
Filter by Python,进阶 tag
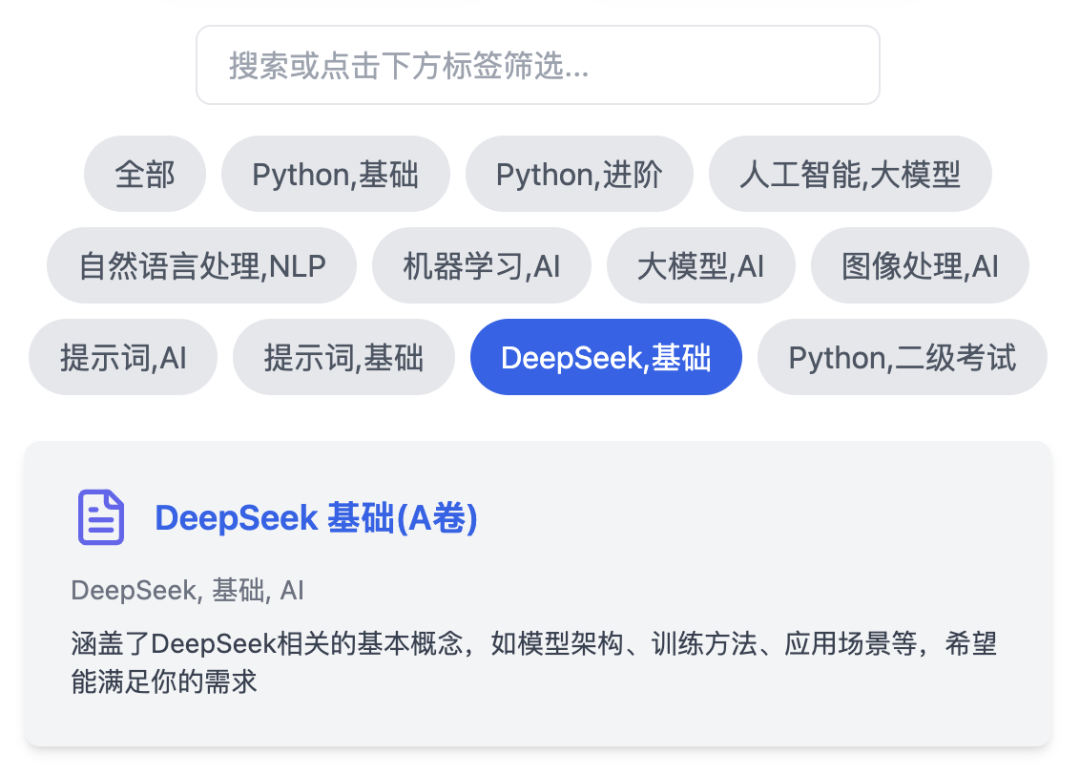(x=579, y=174)
